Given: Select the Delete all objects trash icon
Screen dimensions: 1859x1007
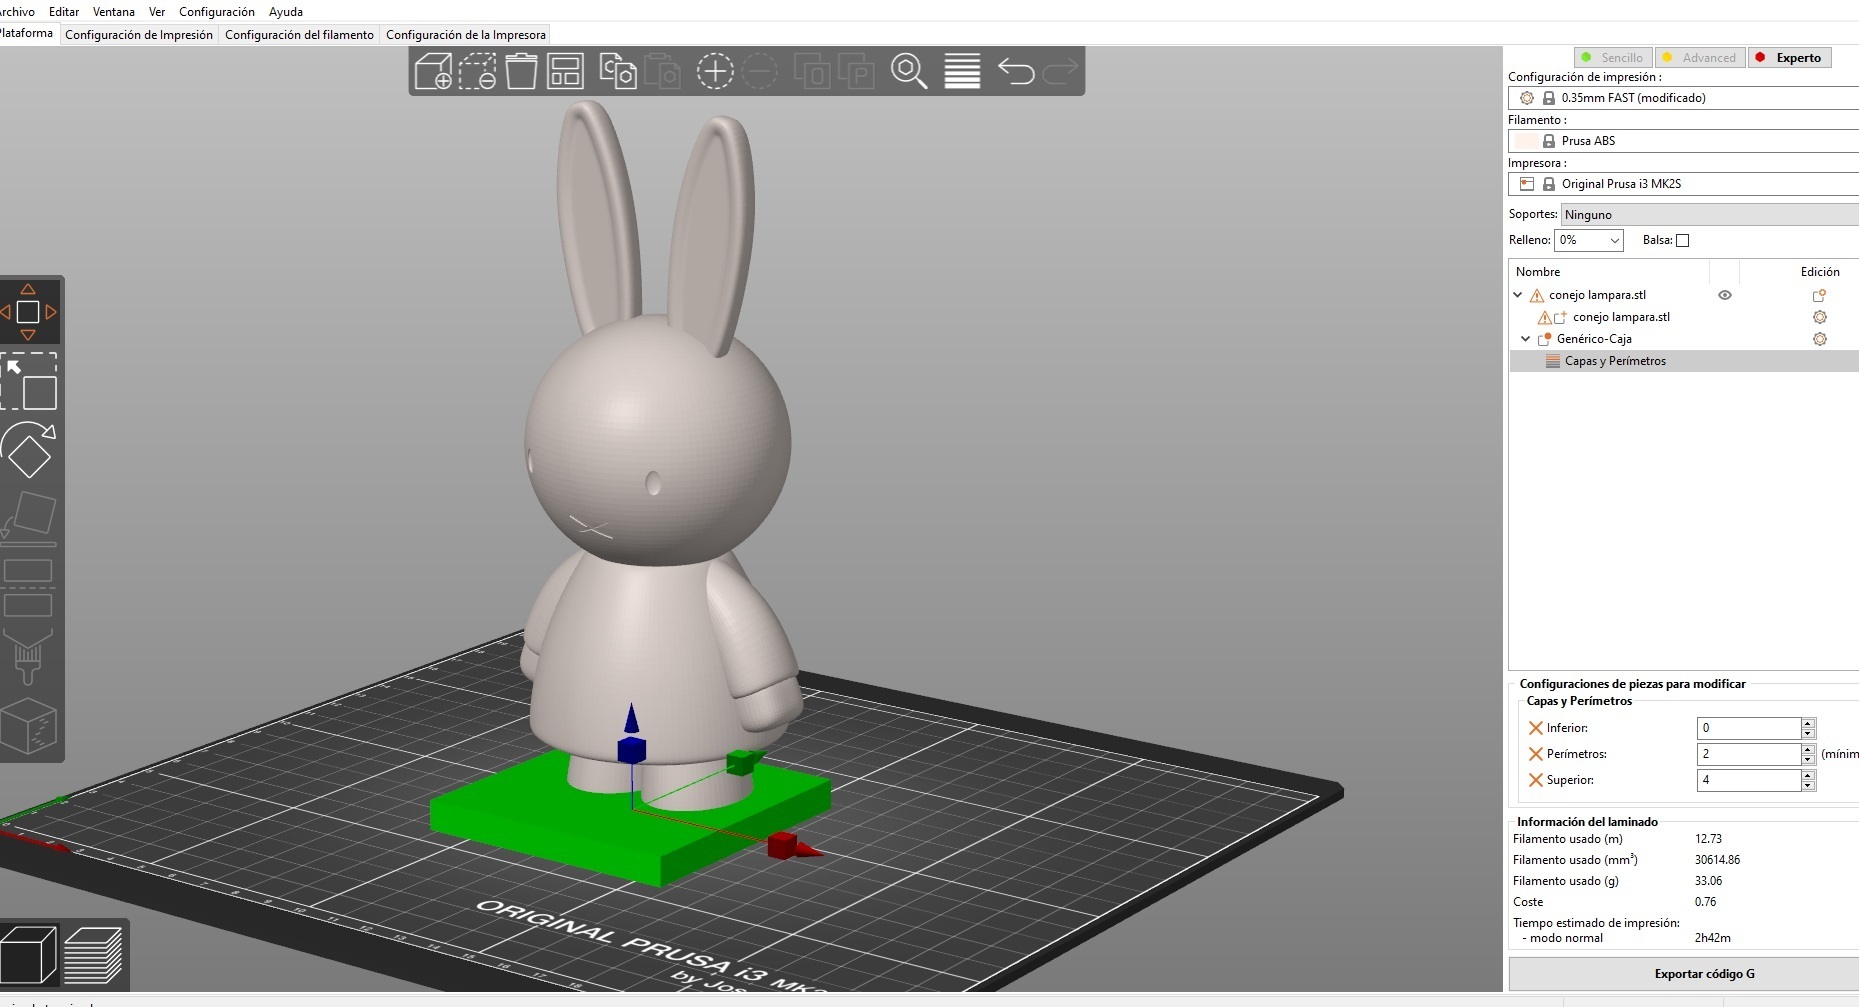Looking at the screenshot, I should [521, 71].
